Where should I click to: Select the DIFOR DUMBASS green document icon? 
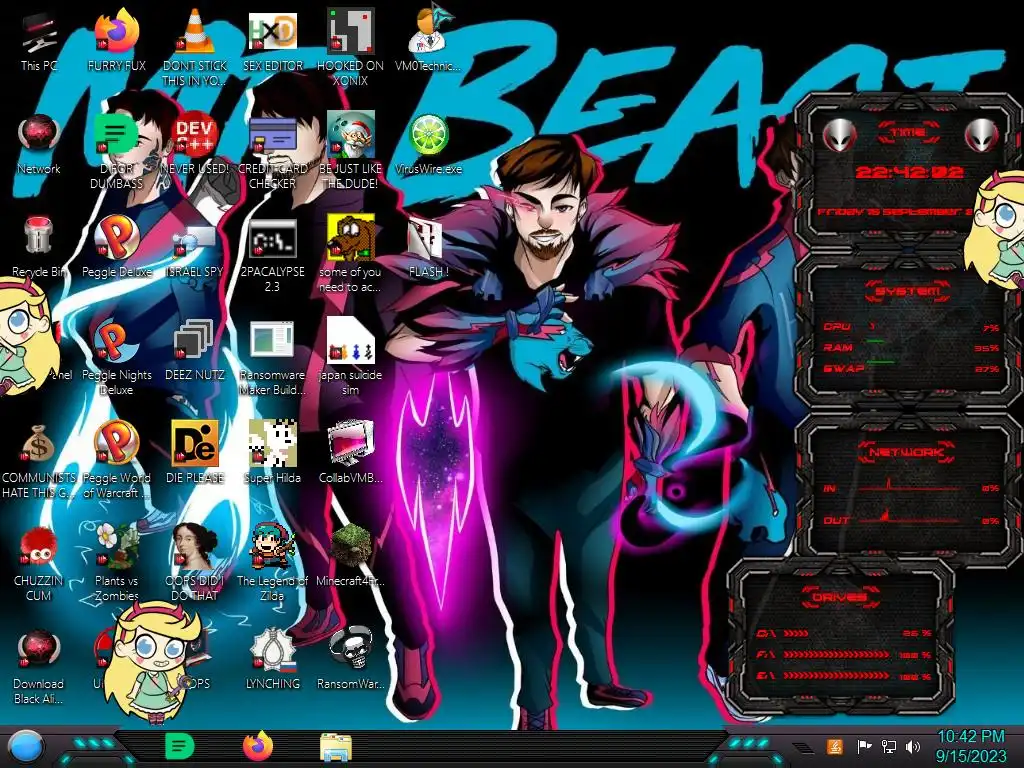[116, 135]
